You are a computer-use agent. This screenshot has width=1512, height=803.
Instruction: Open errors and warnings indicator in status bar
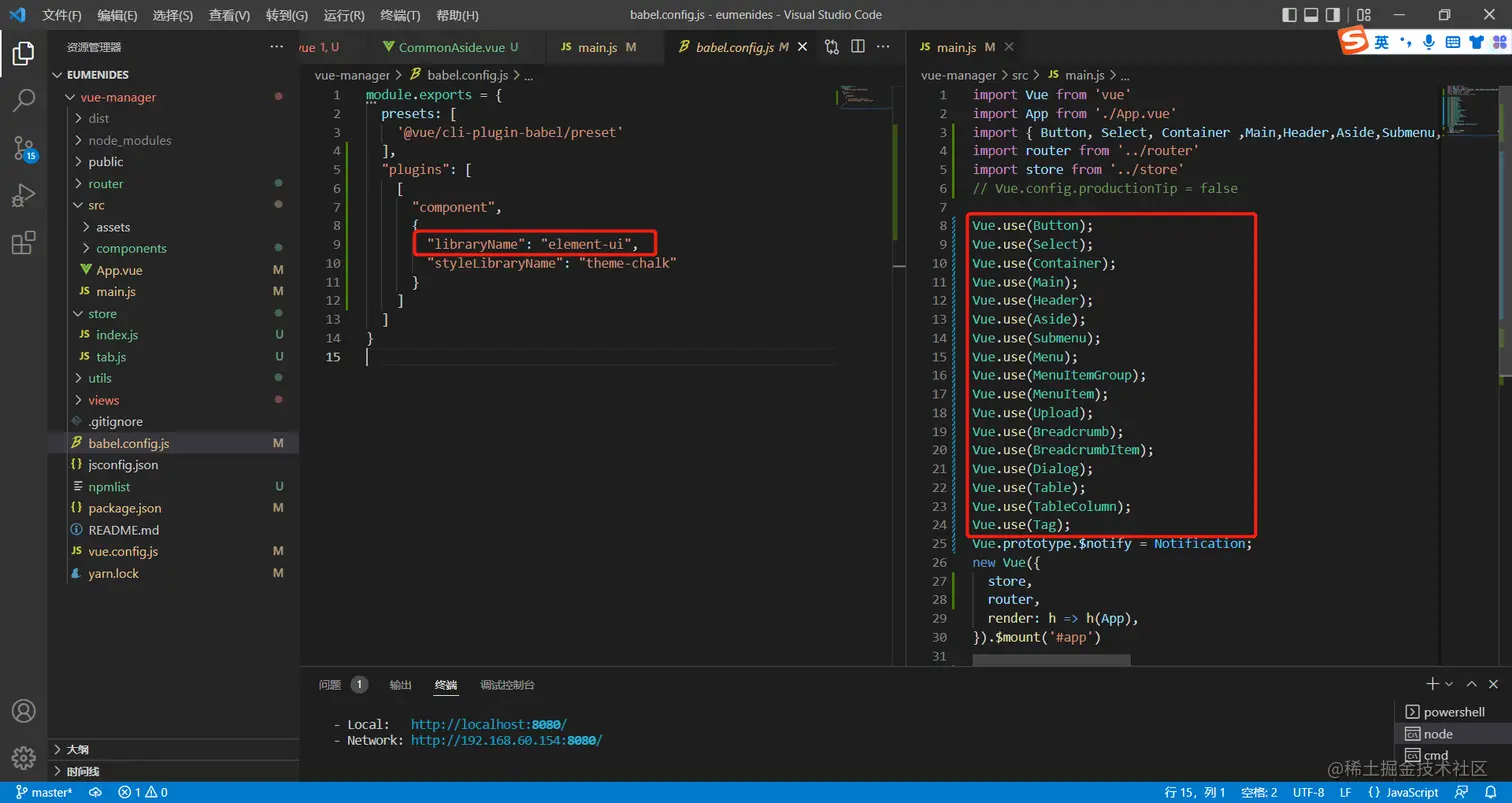pos(143,792)
